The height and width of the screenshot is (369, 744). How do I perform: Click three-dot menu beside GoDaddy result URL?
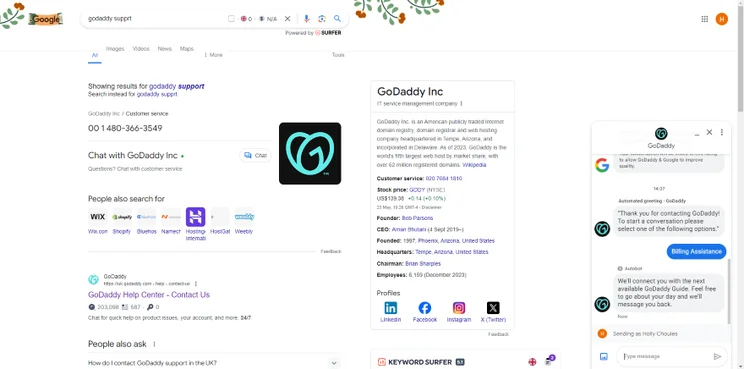coord(195,284)
